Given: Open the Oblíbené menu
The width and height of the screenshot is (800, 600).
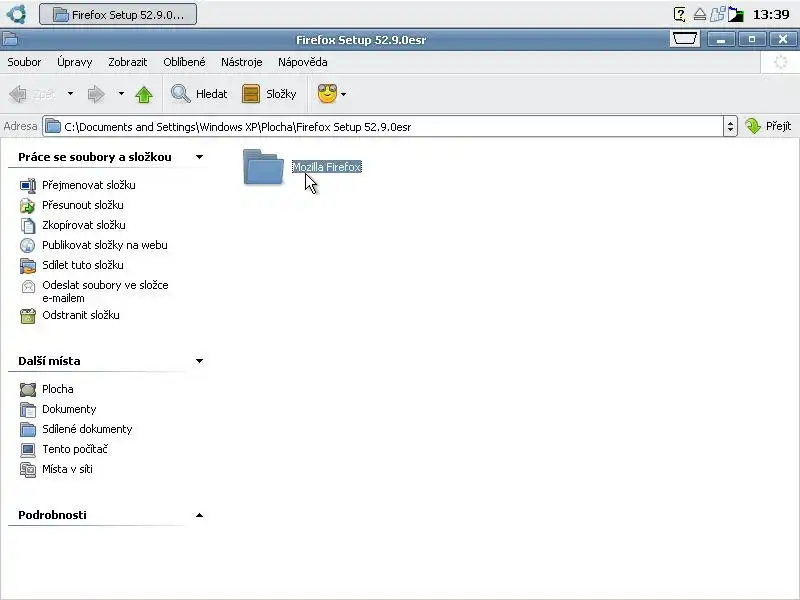Looking at the screenshot, I should click(x=184, y=62).
